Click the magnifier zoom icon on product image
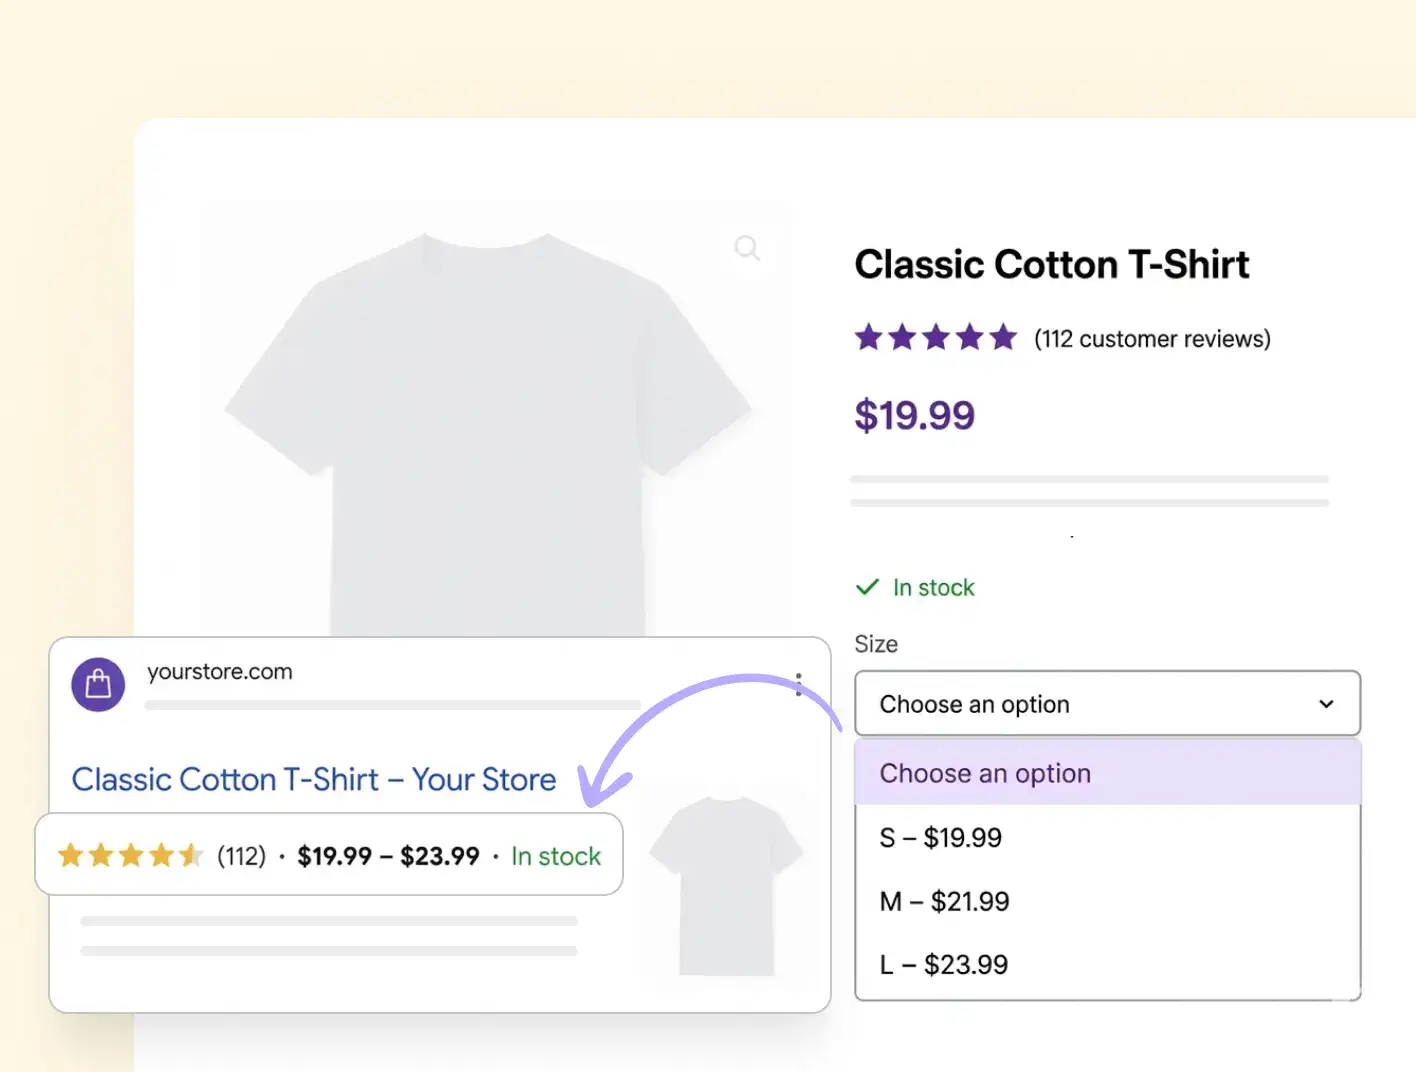Screen dimensions: 1416x1072 click(747, 248)
